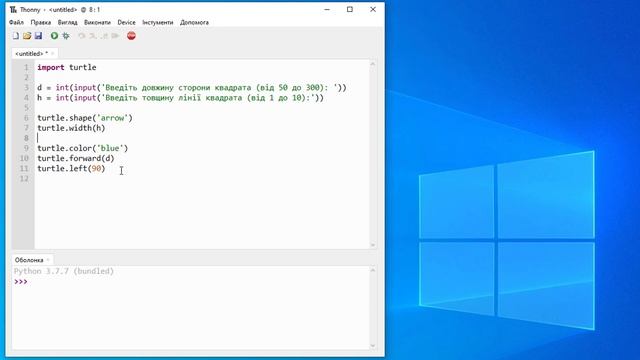This screenshot has height=360, width=640.
Task: Stop the backend with the red Stop icon
Action: coord(131,36)
